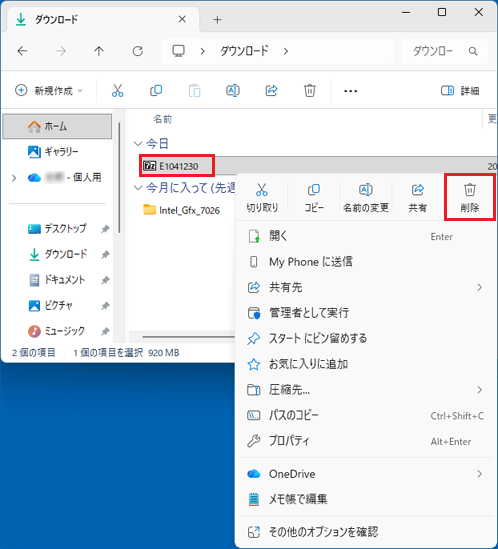Choose 共有 in the context menu
This screenshot has width=498, height=549.
[417, 198]
